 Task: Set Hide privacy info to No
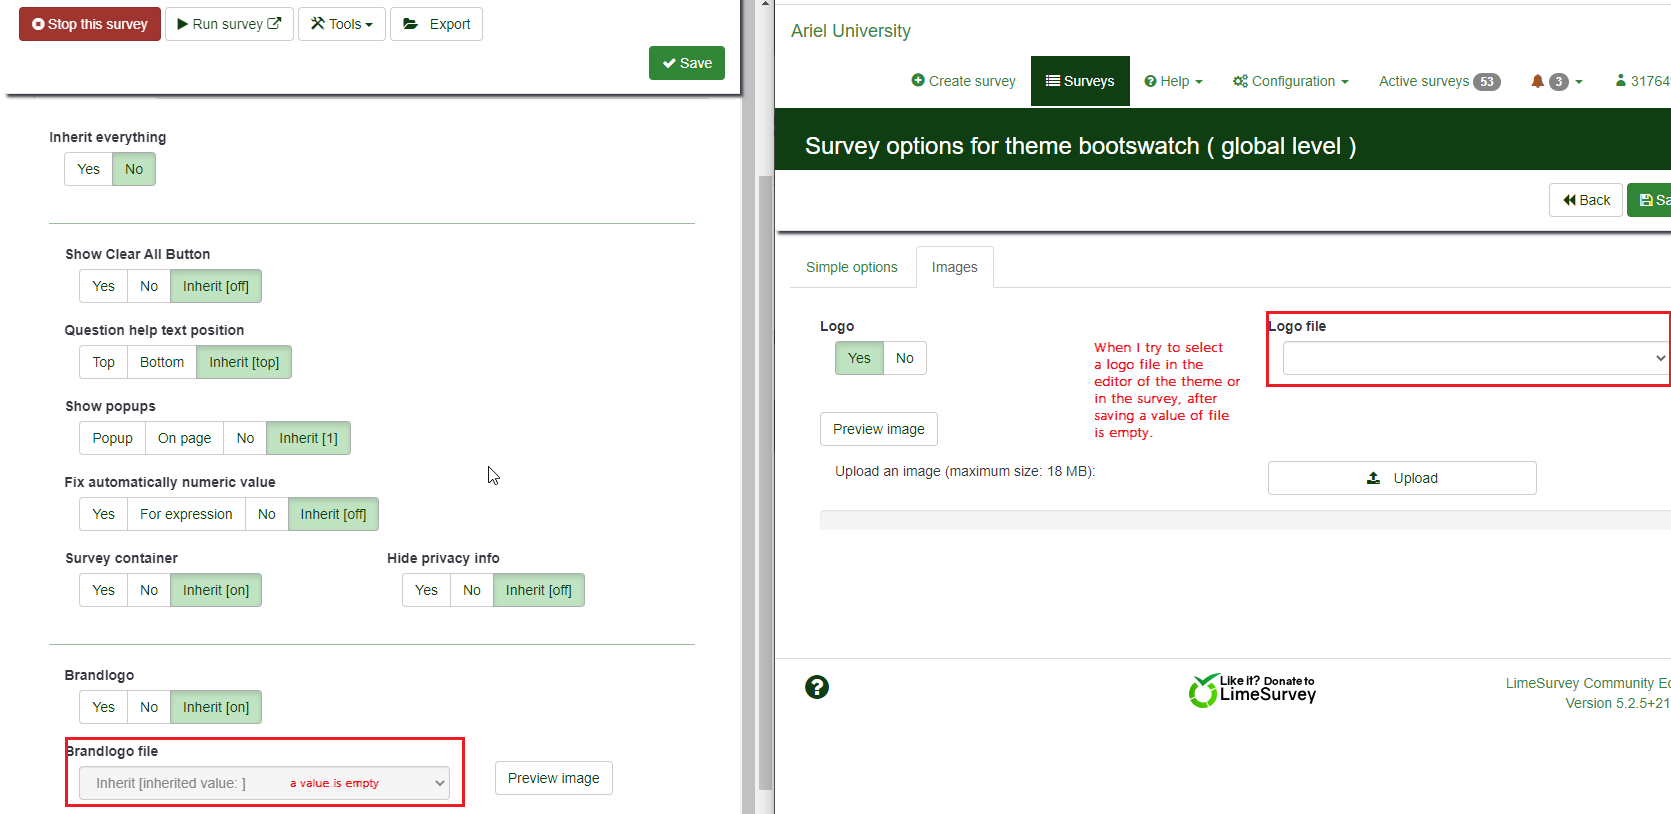[472, 590]
